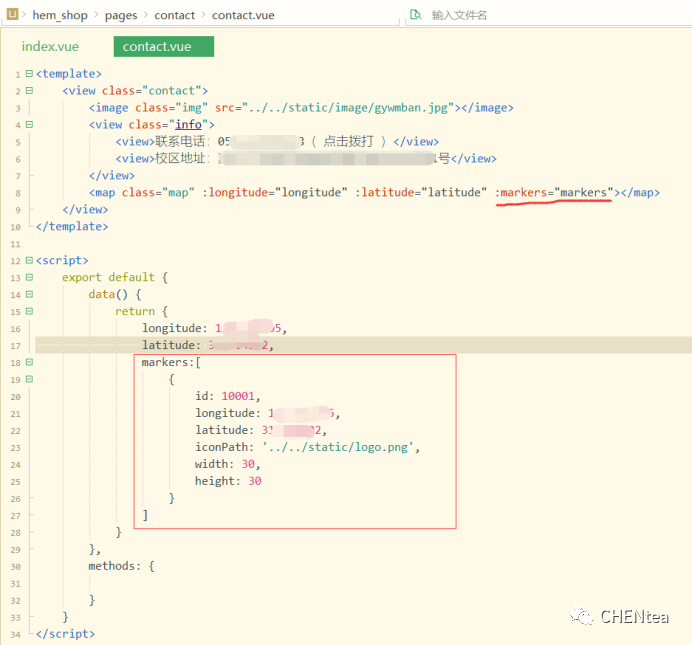692x645 pixels.
Task: Open the pages breadcrumb folder
Action: [121, 15]
